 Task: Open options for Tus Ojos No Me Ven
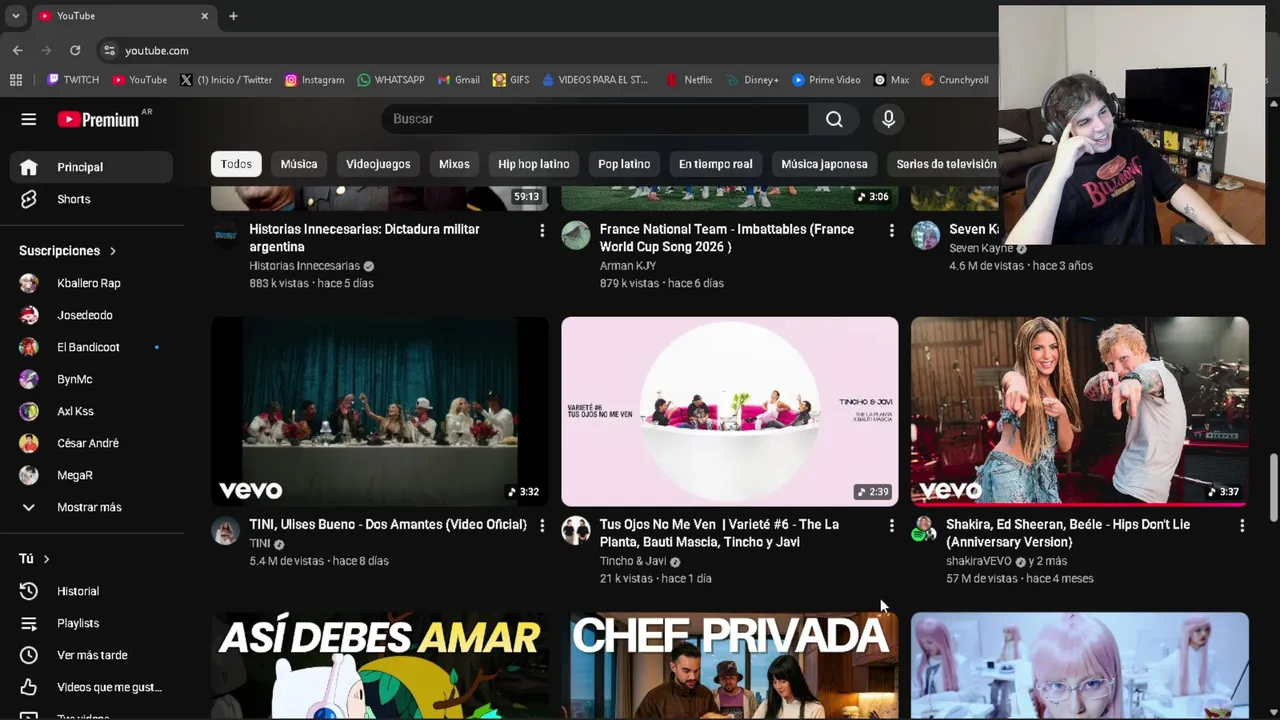click(892, 525)
